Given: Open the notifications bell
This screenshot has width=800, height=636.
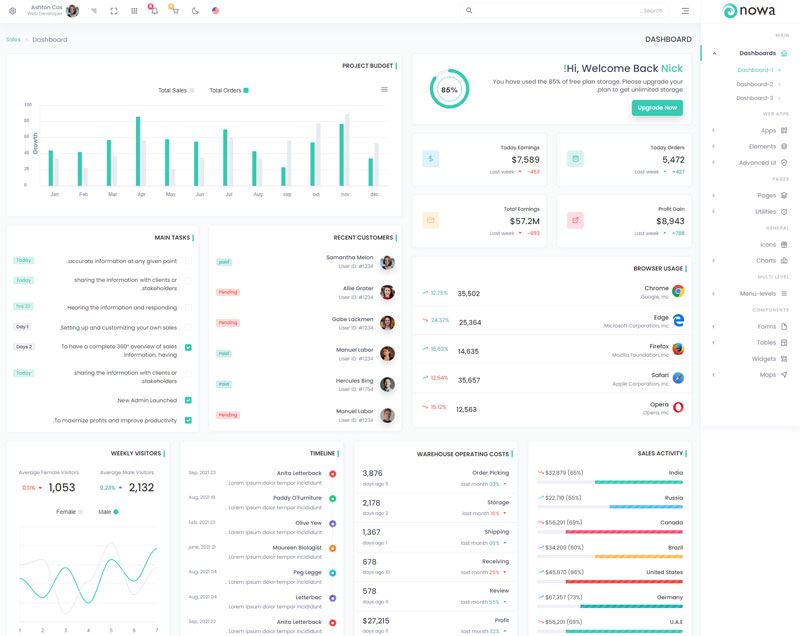Looking at the screenshot, I should point(154,11).
